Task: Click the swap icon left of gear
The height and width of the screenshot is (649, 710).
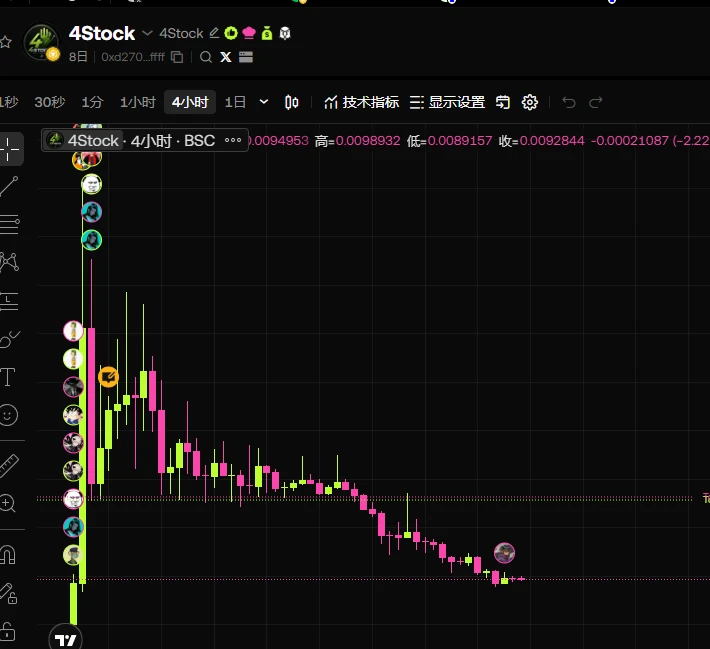Action: (x=502, y=102)
